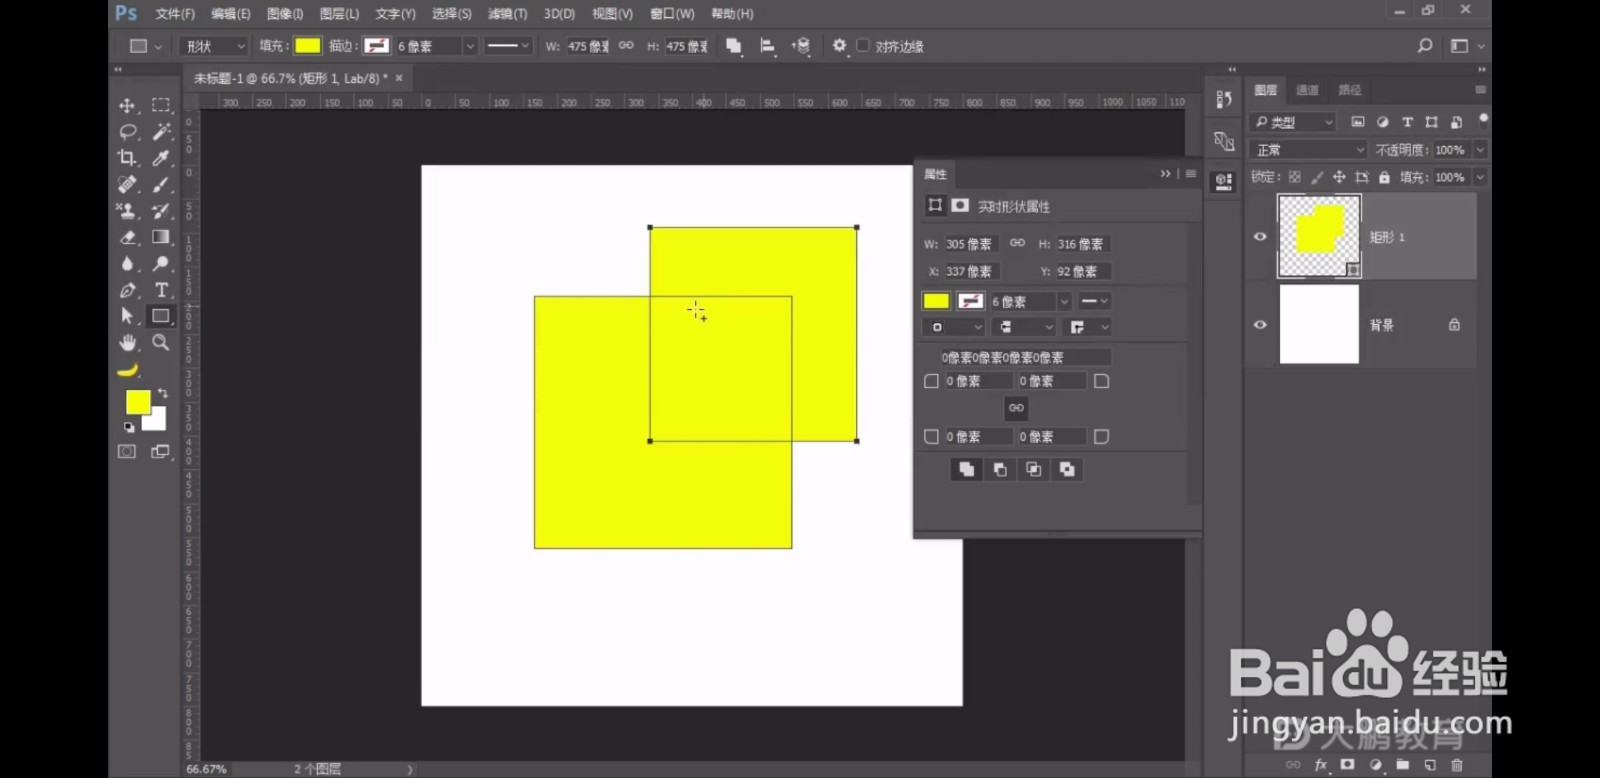The width and height of the screenshot is (1600, 778).
Task: Select the Path Selection arrow tool
Action: 127,316
